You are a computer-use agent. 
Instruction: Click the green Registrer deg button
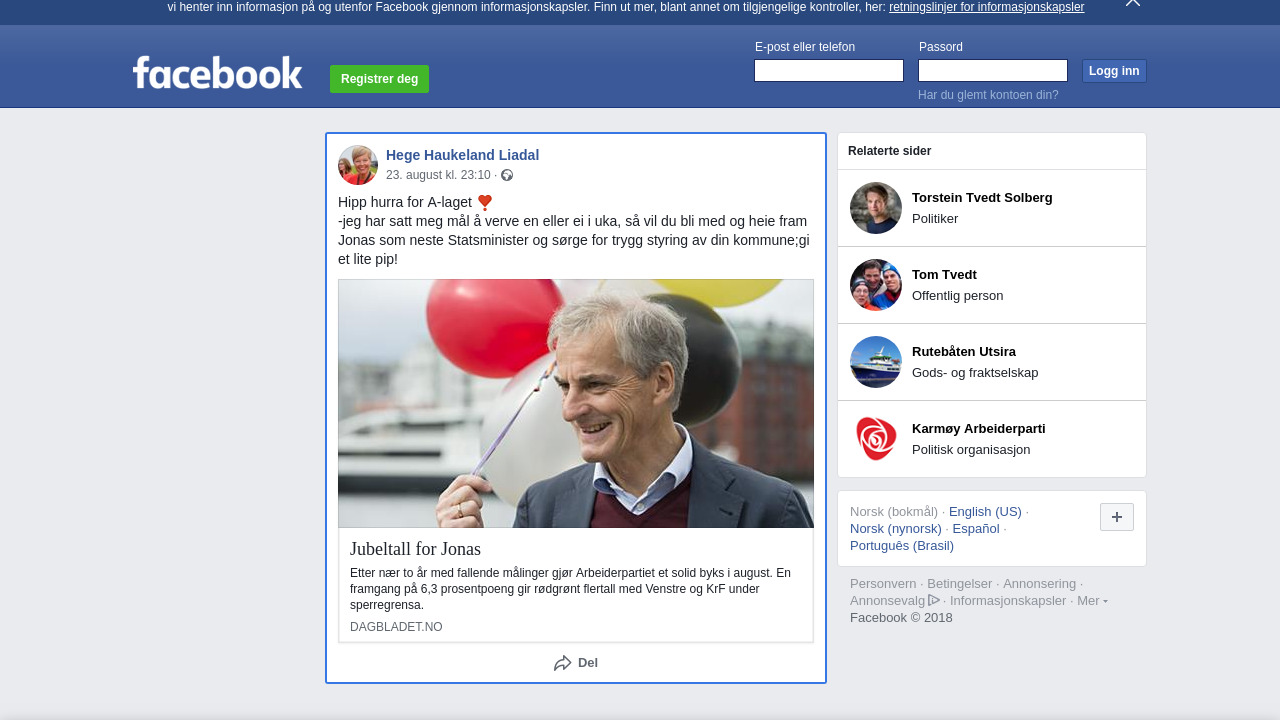click(379, 79)
